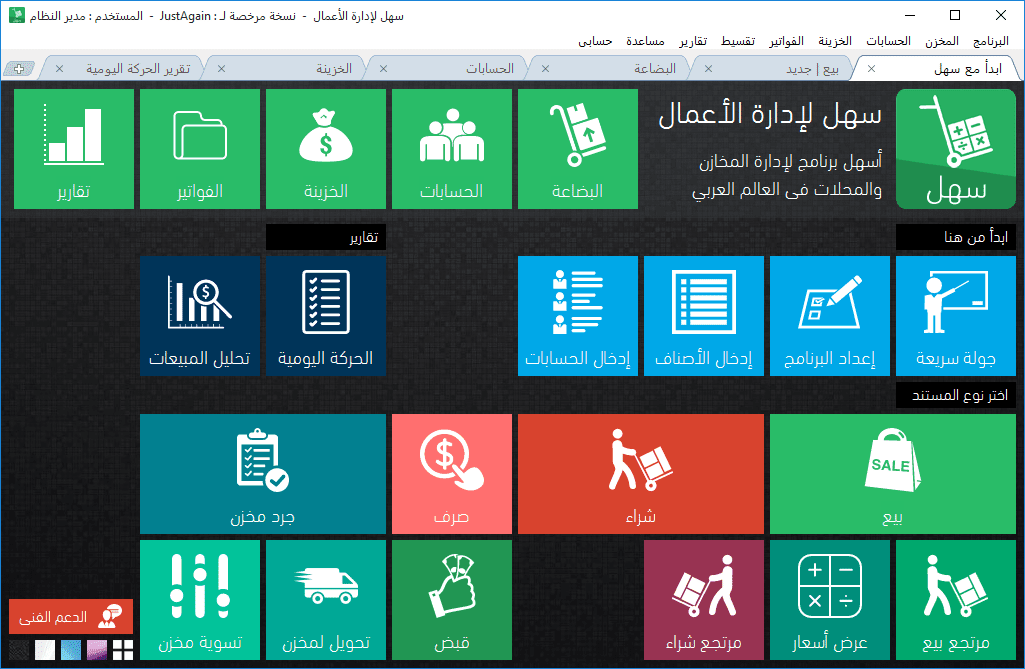Open تحليل المبيعات (Sales Analysis)
Screen dimensions: 1025x669
pyautogui.click(x=200, y=315)
